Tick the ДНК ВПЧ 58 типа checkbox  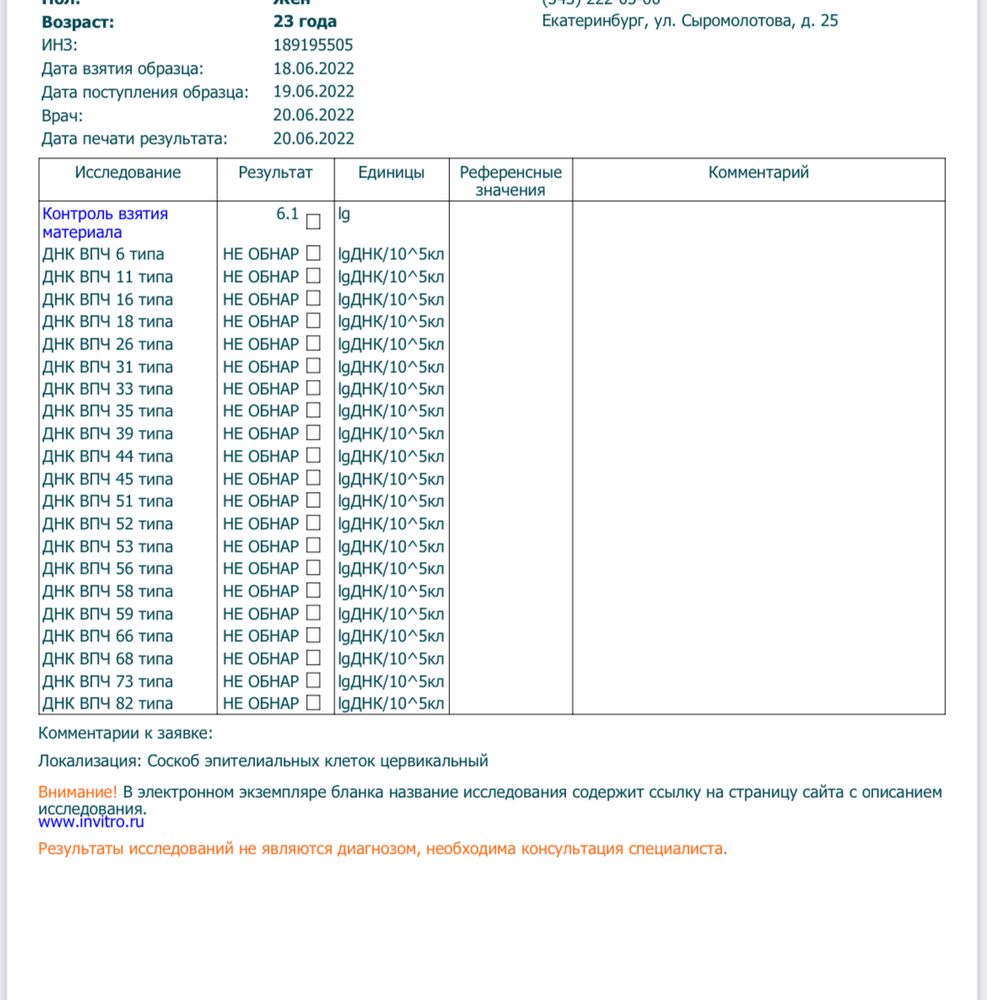[313, 591]
